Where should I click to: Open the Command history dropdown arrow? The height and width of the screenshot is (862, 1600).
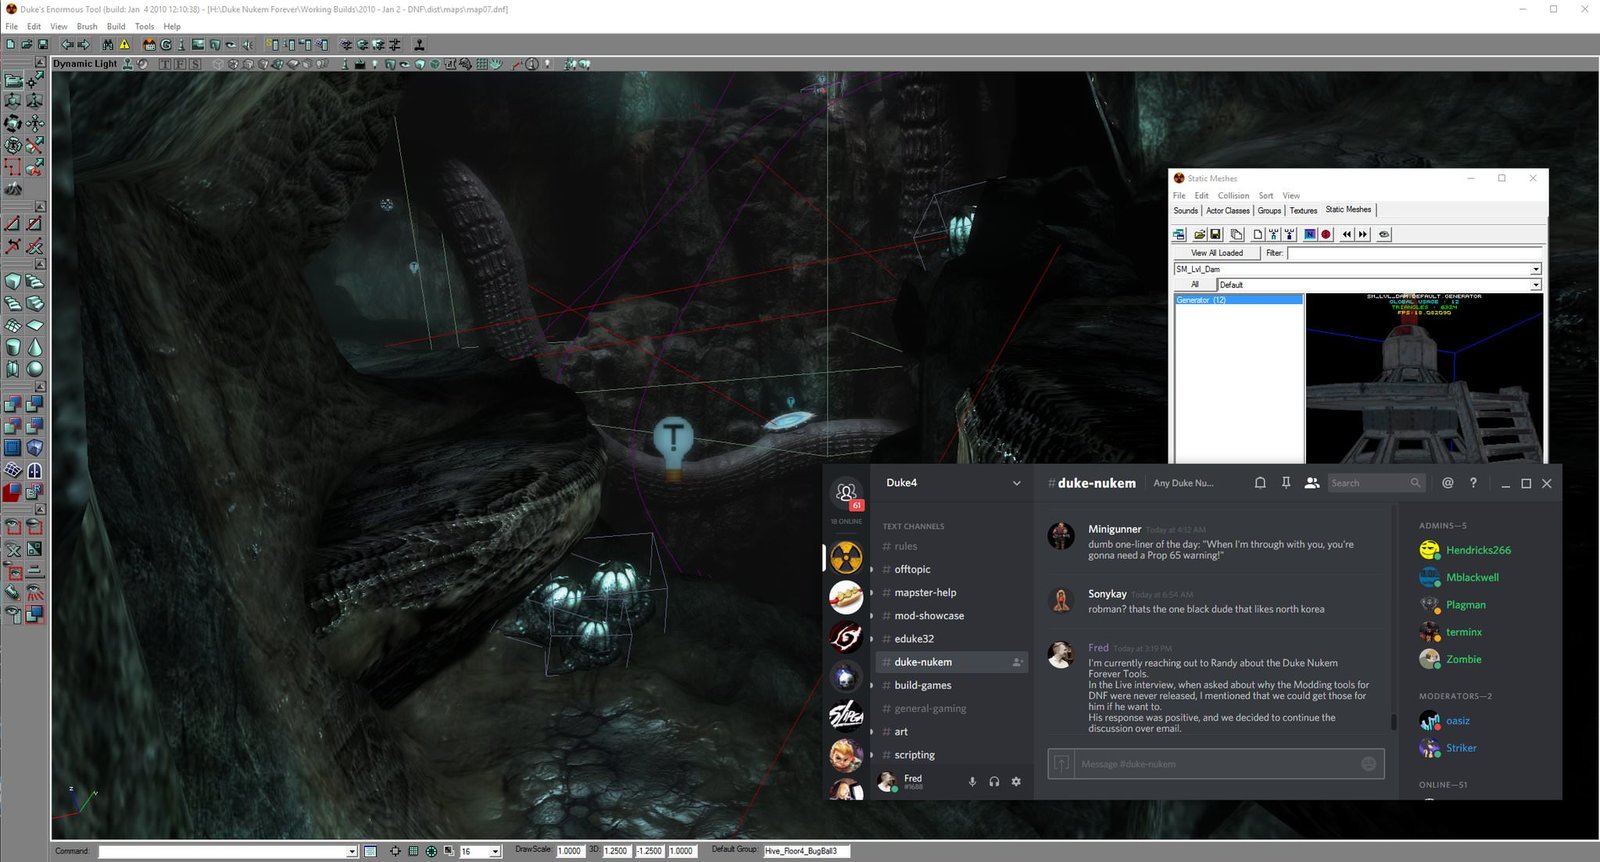(x=352, y=852)
